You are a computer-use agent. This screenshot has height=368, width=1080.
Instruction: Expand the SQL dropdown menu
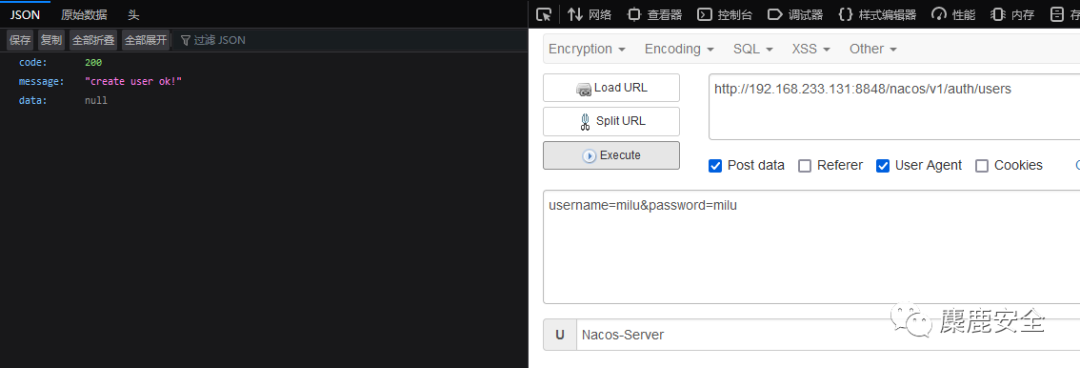tap(753, 49)
